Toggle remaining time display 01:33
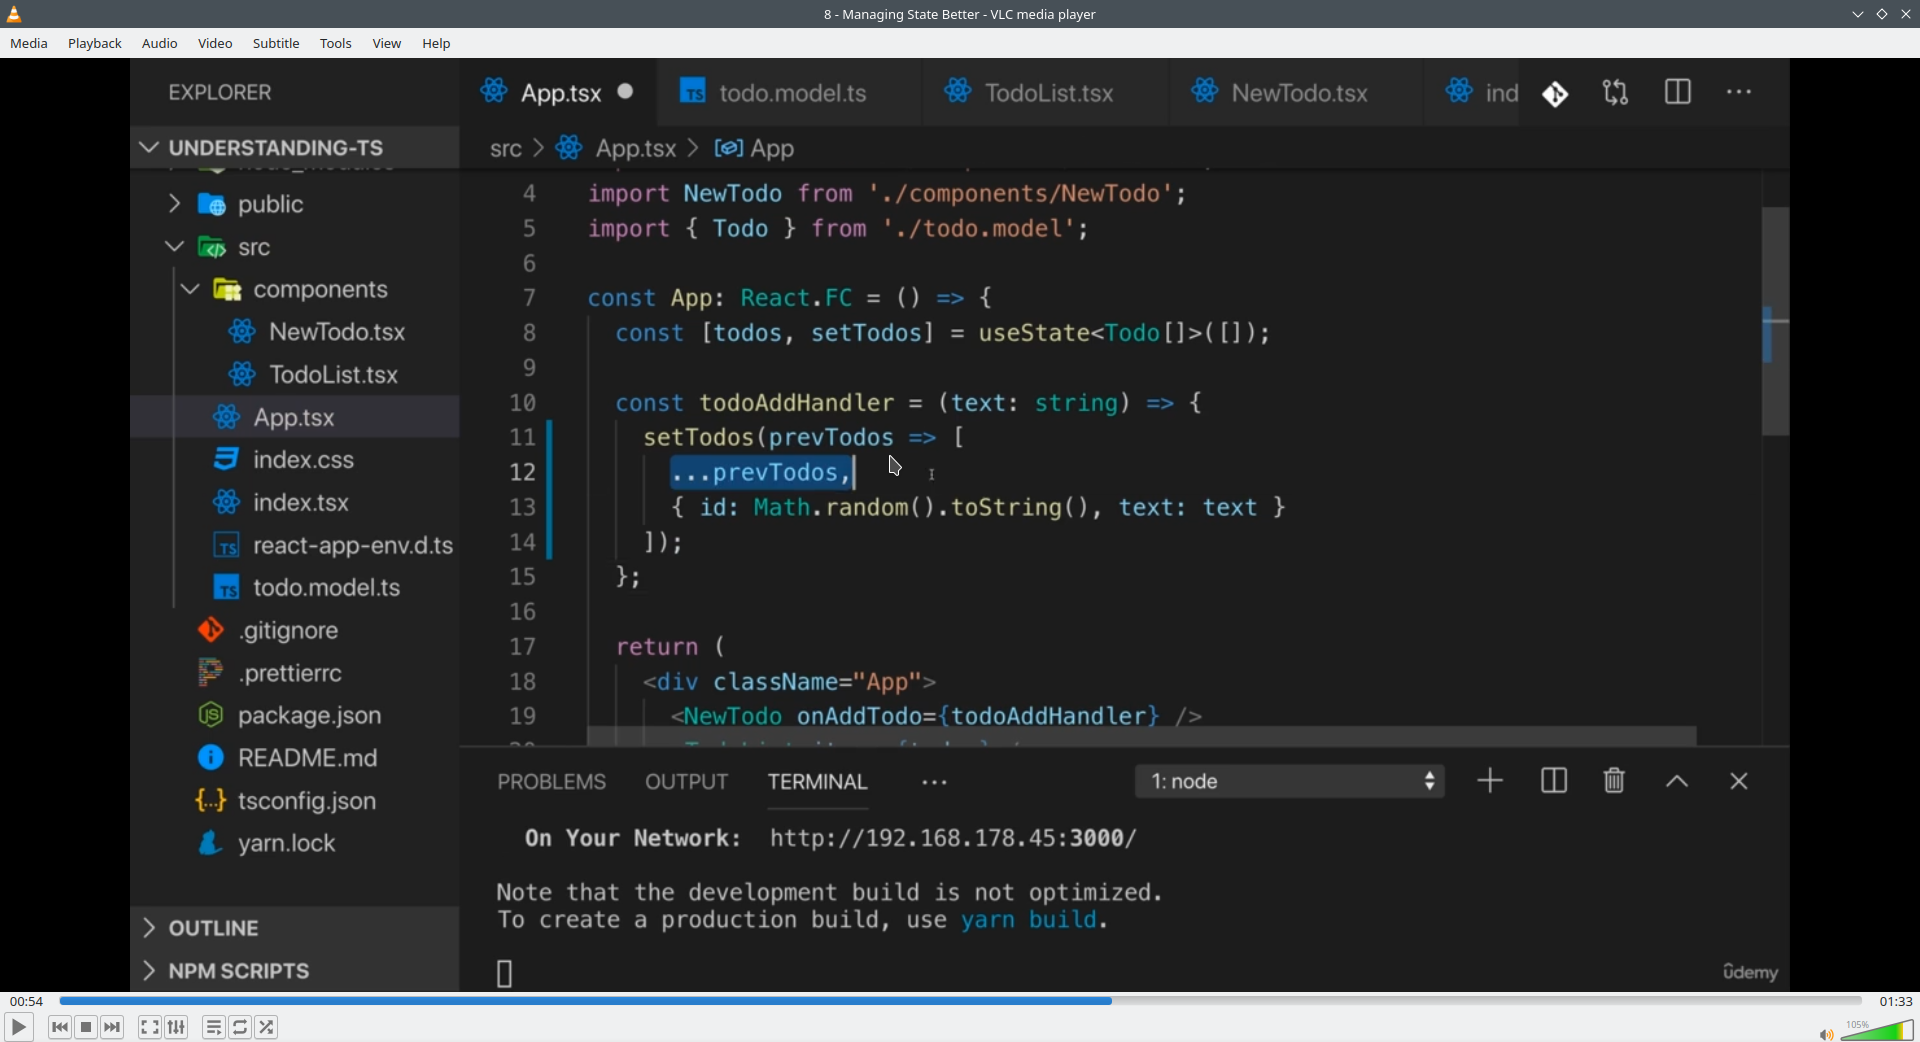Image resolution: width=1920 pixels, height=1042 pixels. point(1895,1001)
